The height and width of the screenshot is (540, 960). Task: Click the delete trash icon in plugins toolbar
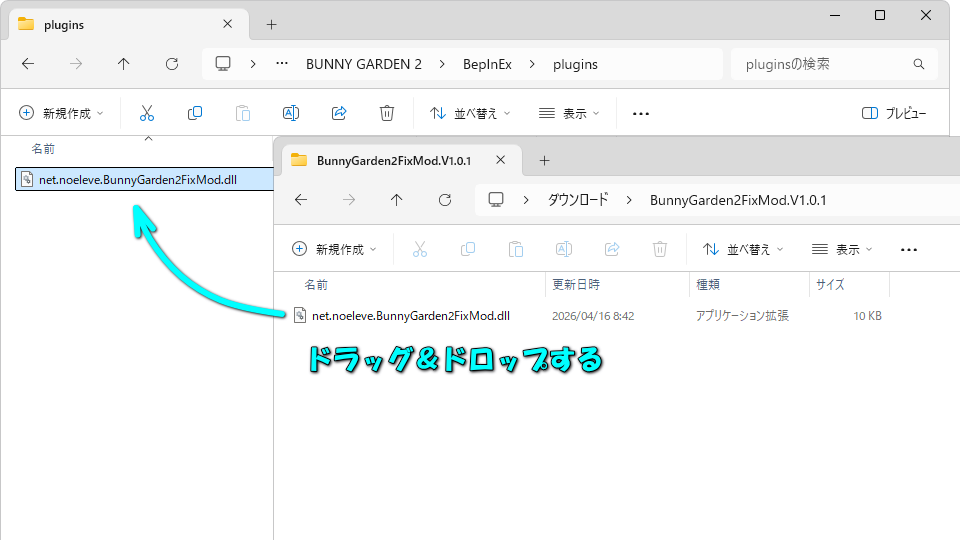point(387,114)
